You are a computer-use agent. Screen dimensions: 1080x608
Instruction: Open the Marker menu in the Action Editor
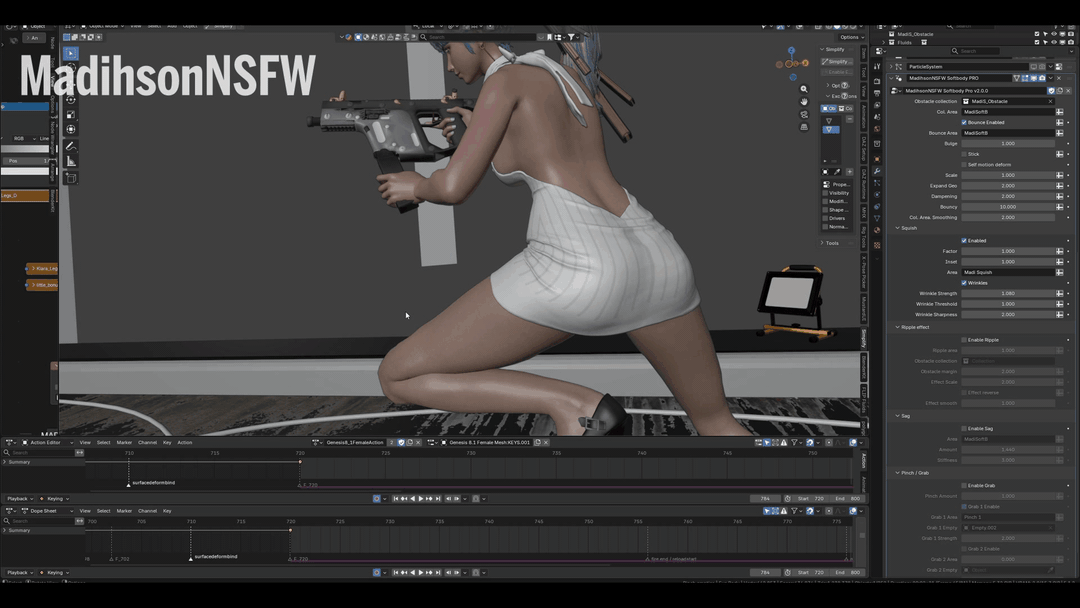pos(124,443)
